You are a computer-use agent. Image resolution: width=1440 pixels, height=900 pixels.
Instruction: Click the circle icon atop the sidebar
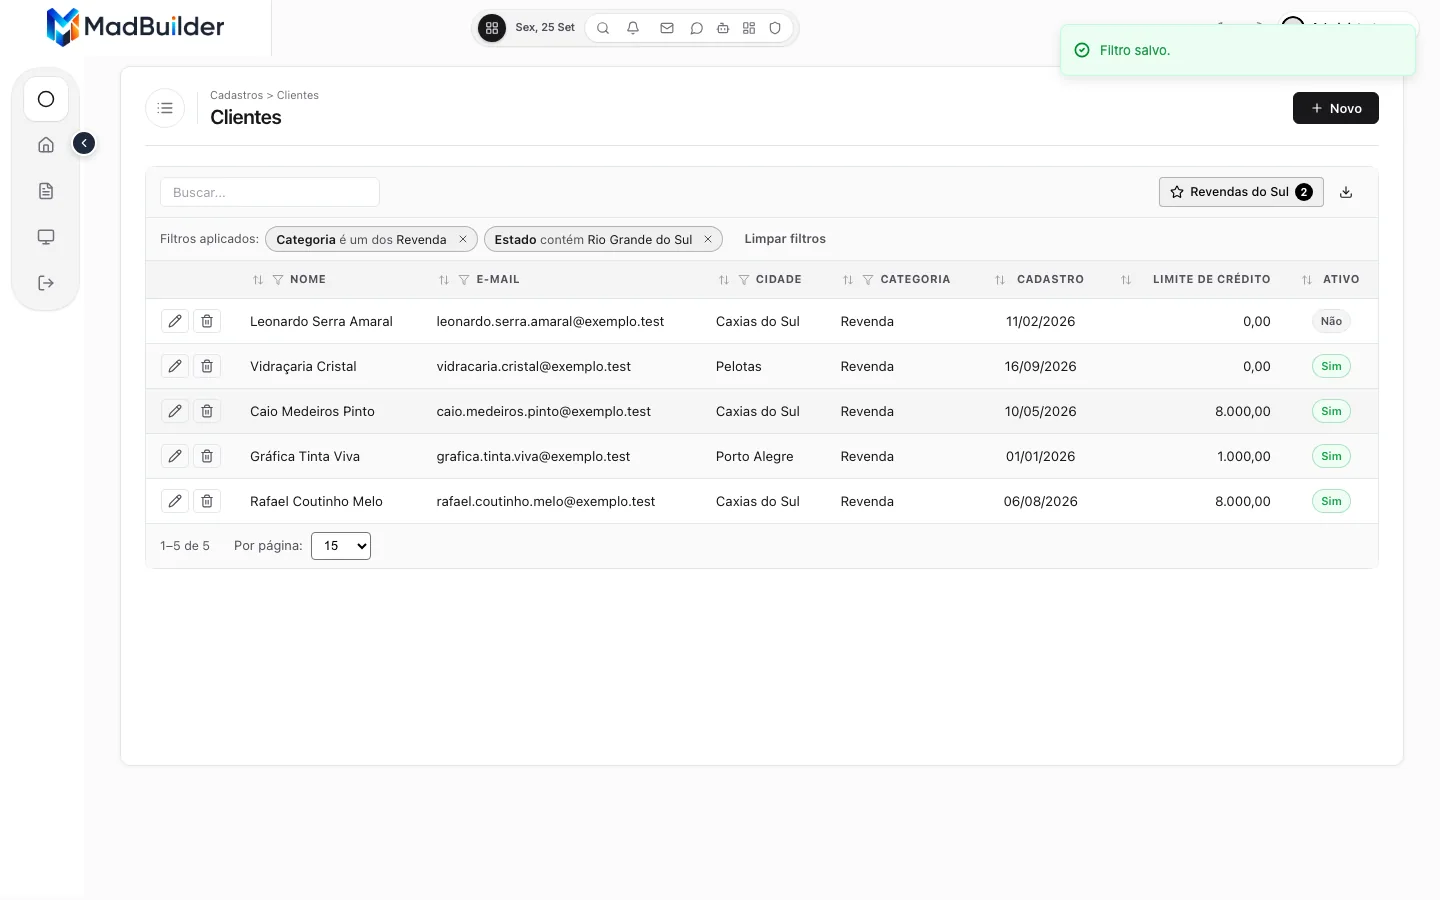46,99
